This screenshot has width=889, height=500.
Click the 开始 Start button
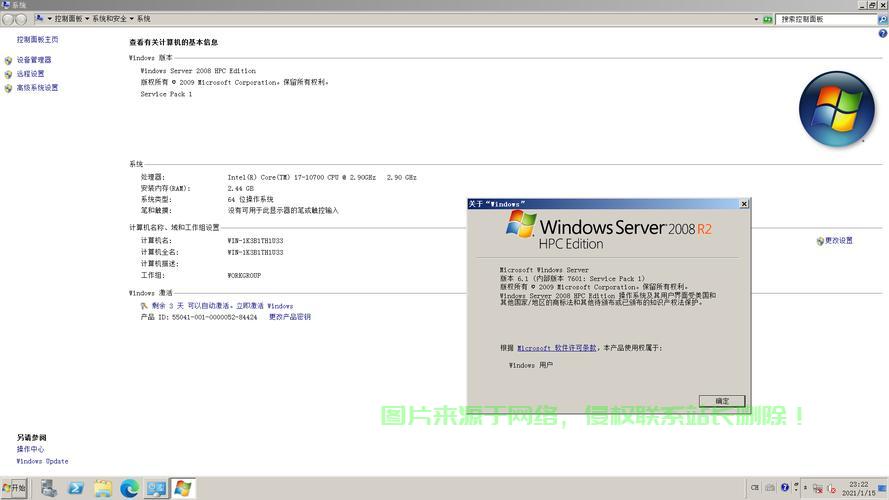pyautogui.click(x=14, y=489)
